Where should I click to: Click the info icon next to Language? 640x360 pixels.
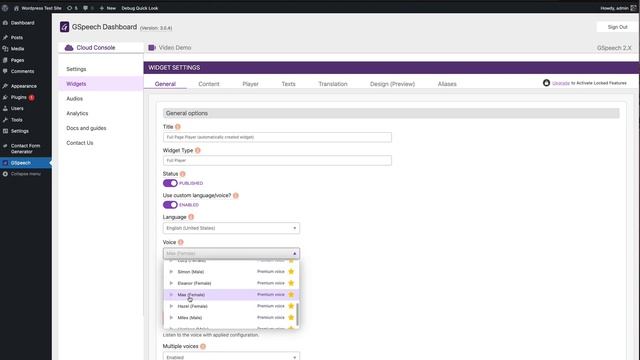coord(191,217)
